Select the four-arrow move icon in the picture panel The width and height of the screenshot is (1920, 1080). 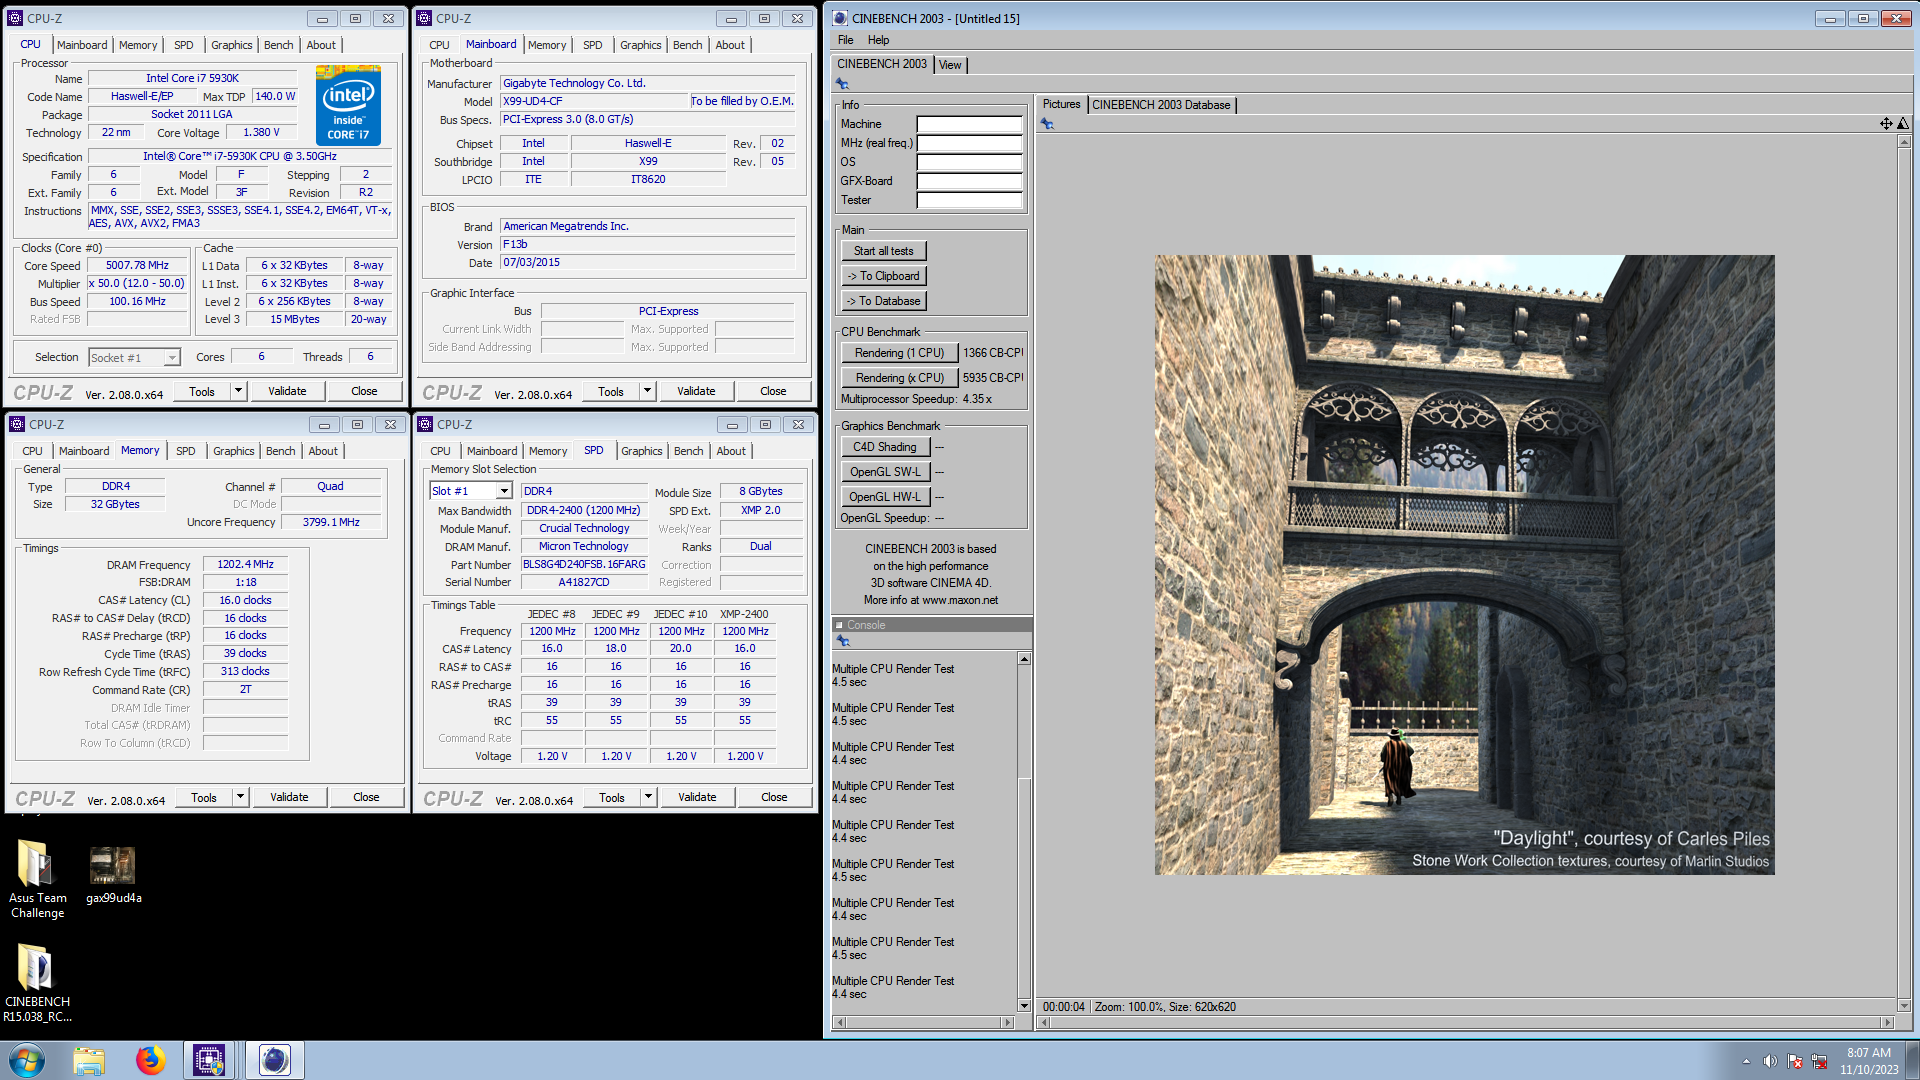pyautogui.click(x=1886, y=124)
